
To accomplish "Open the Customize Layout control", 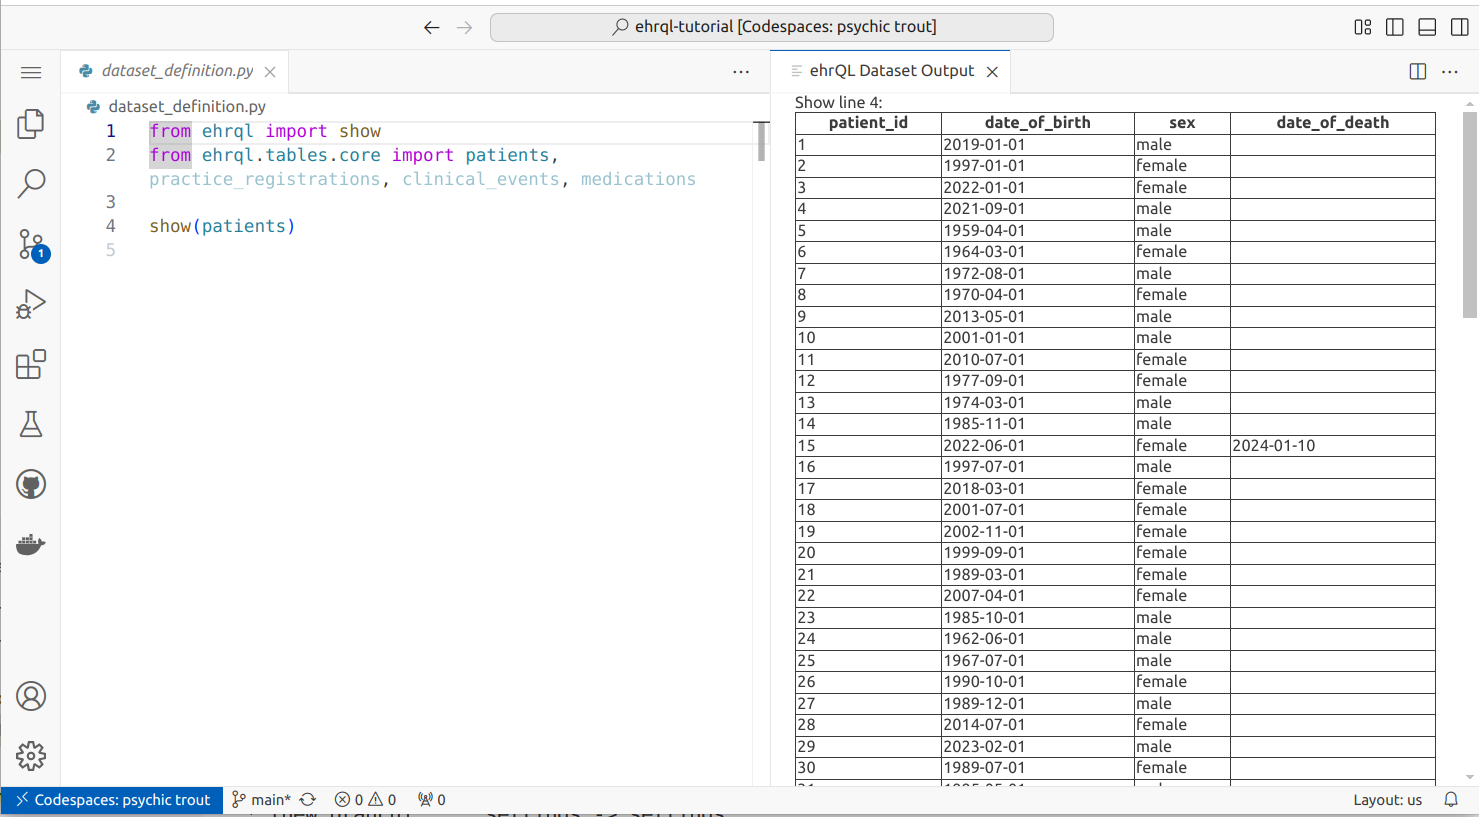I will [1362, 27].
